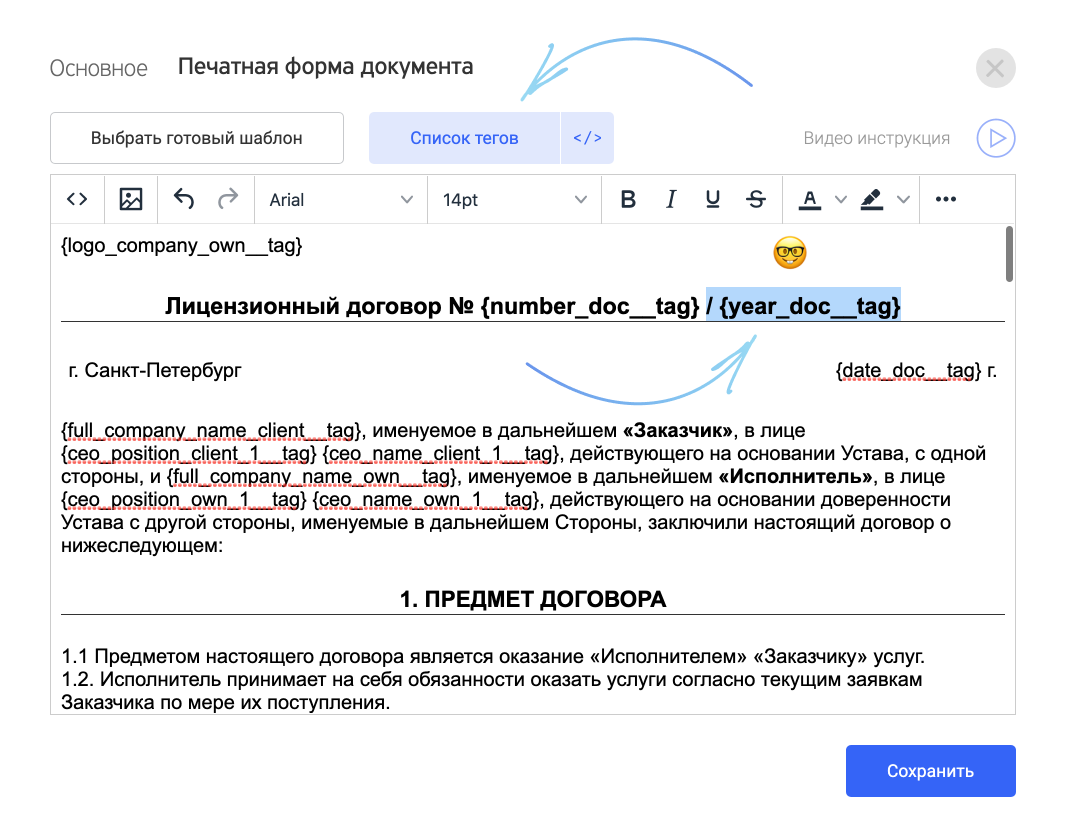The image size is (1065, 823).
Task: Open the 14pt font size dropdown
Action: click(x=514, y=200)
